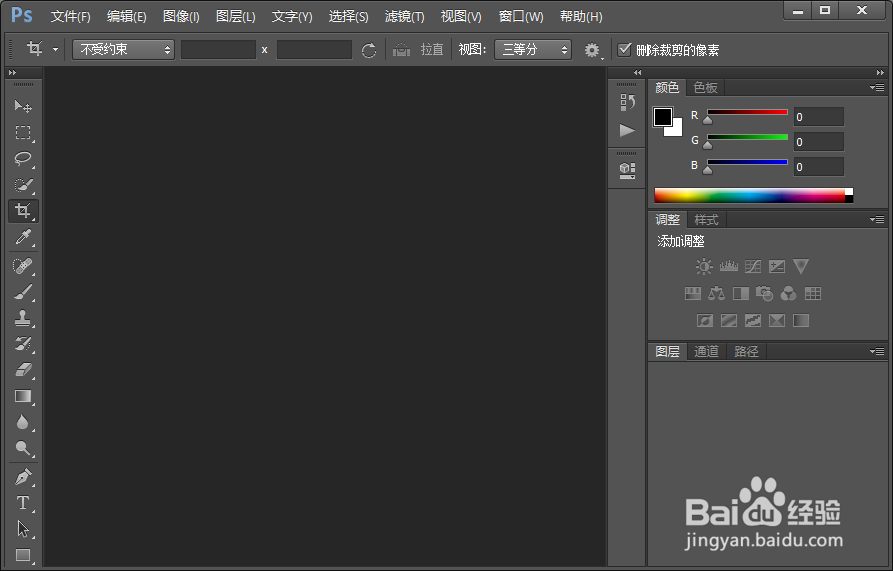This screenshot has width=893, height=571.
Task: Select the Eyedropper tool
Action: click(23, 237)
